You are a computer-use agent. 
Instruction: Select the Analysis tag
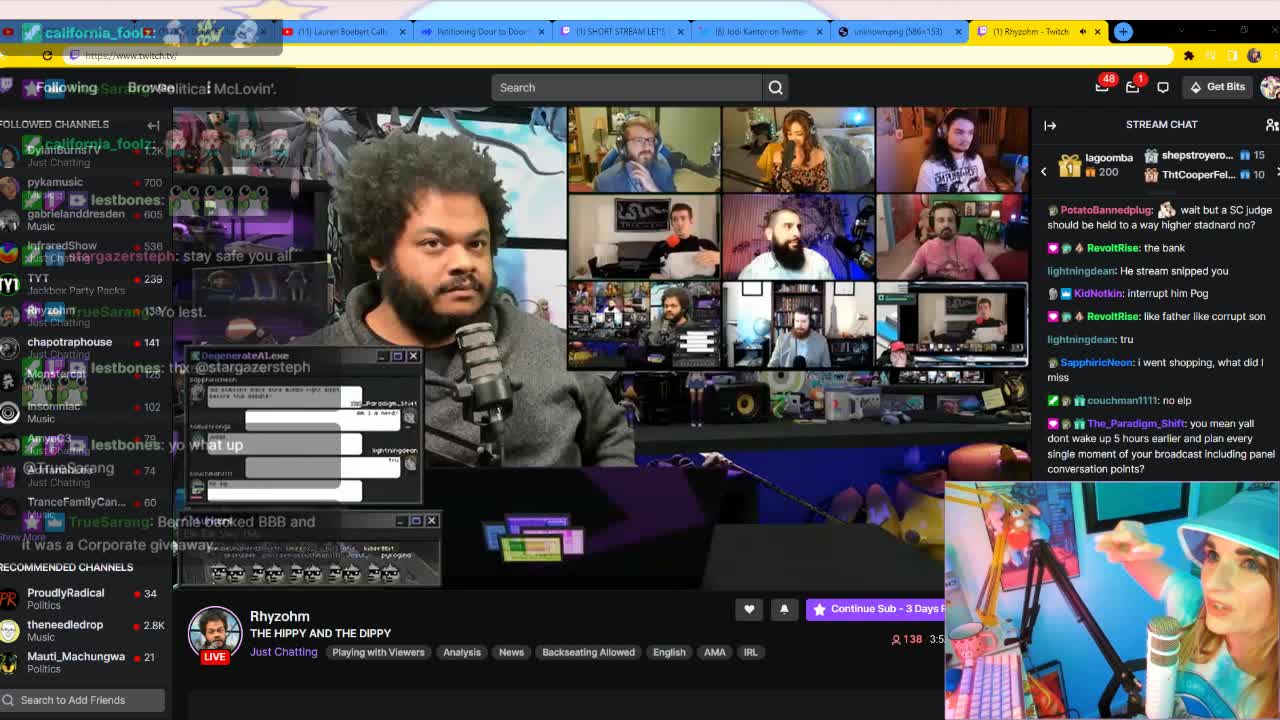461,652
